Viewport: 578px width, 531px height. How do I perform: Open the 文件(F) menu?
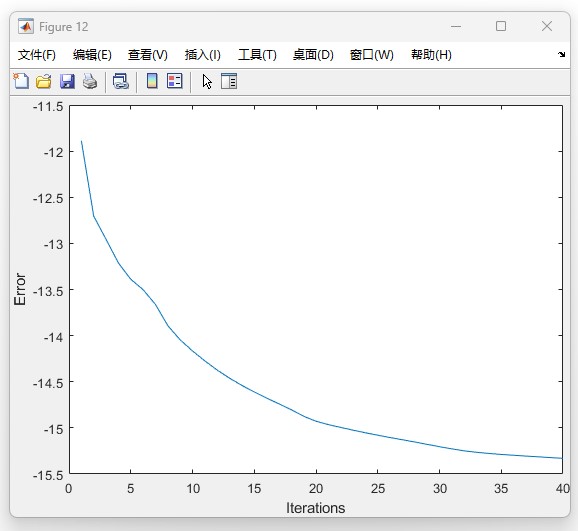[x=37, y=55]
